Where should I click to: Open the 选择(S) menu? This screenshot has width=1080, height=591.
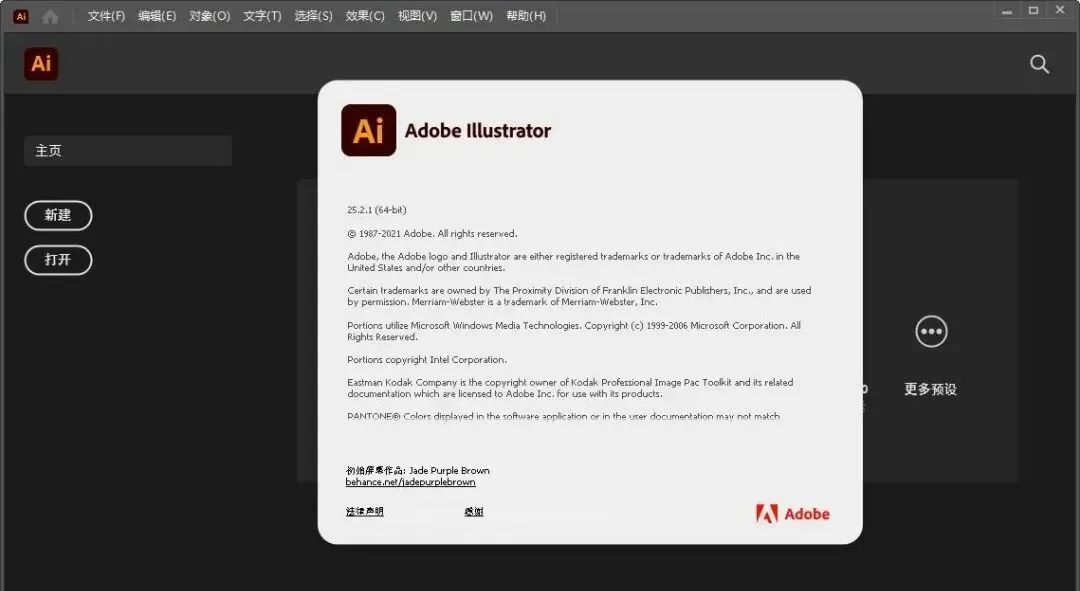click(x=313, y=16)
